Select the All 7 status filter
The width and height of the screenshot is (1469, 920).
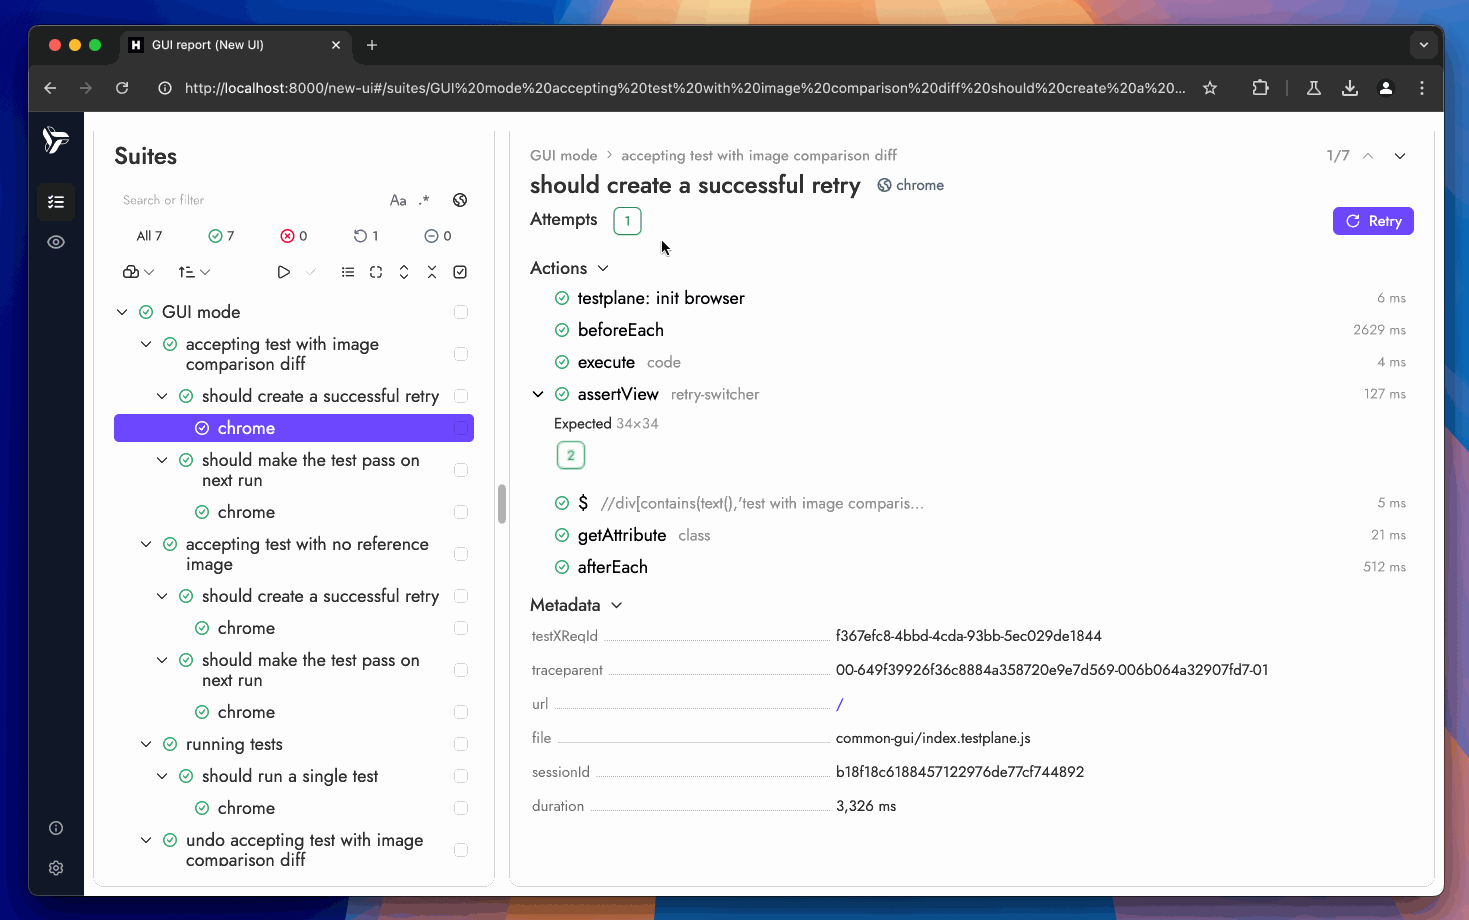pos(149,236)
